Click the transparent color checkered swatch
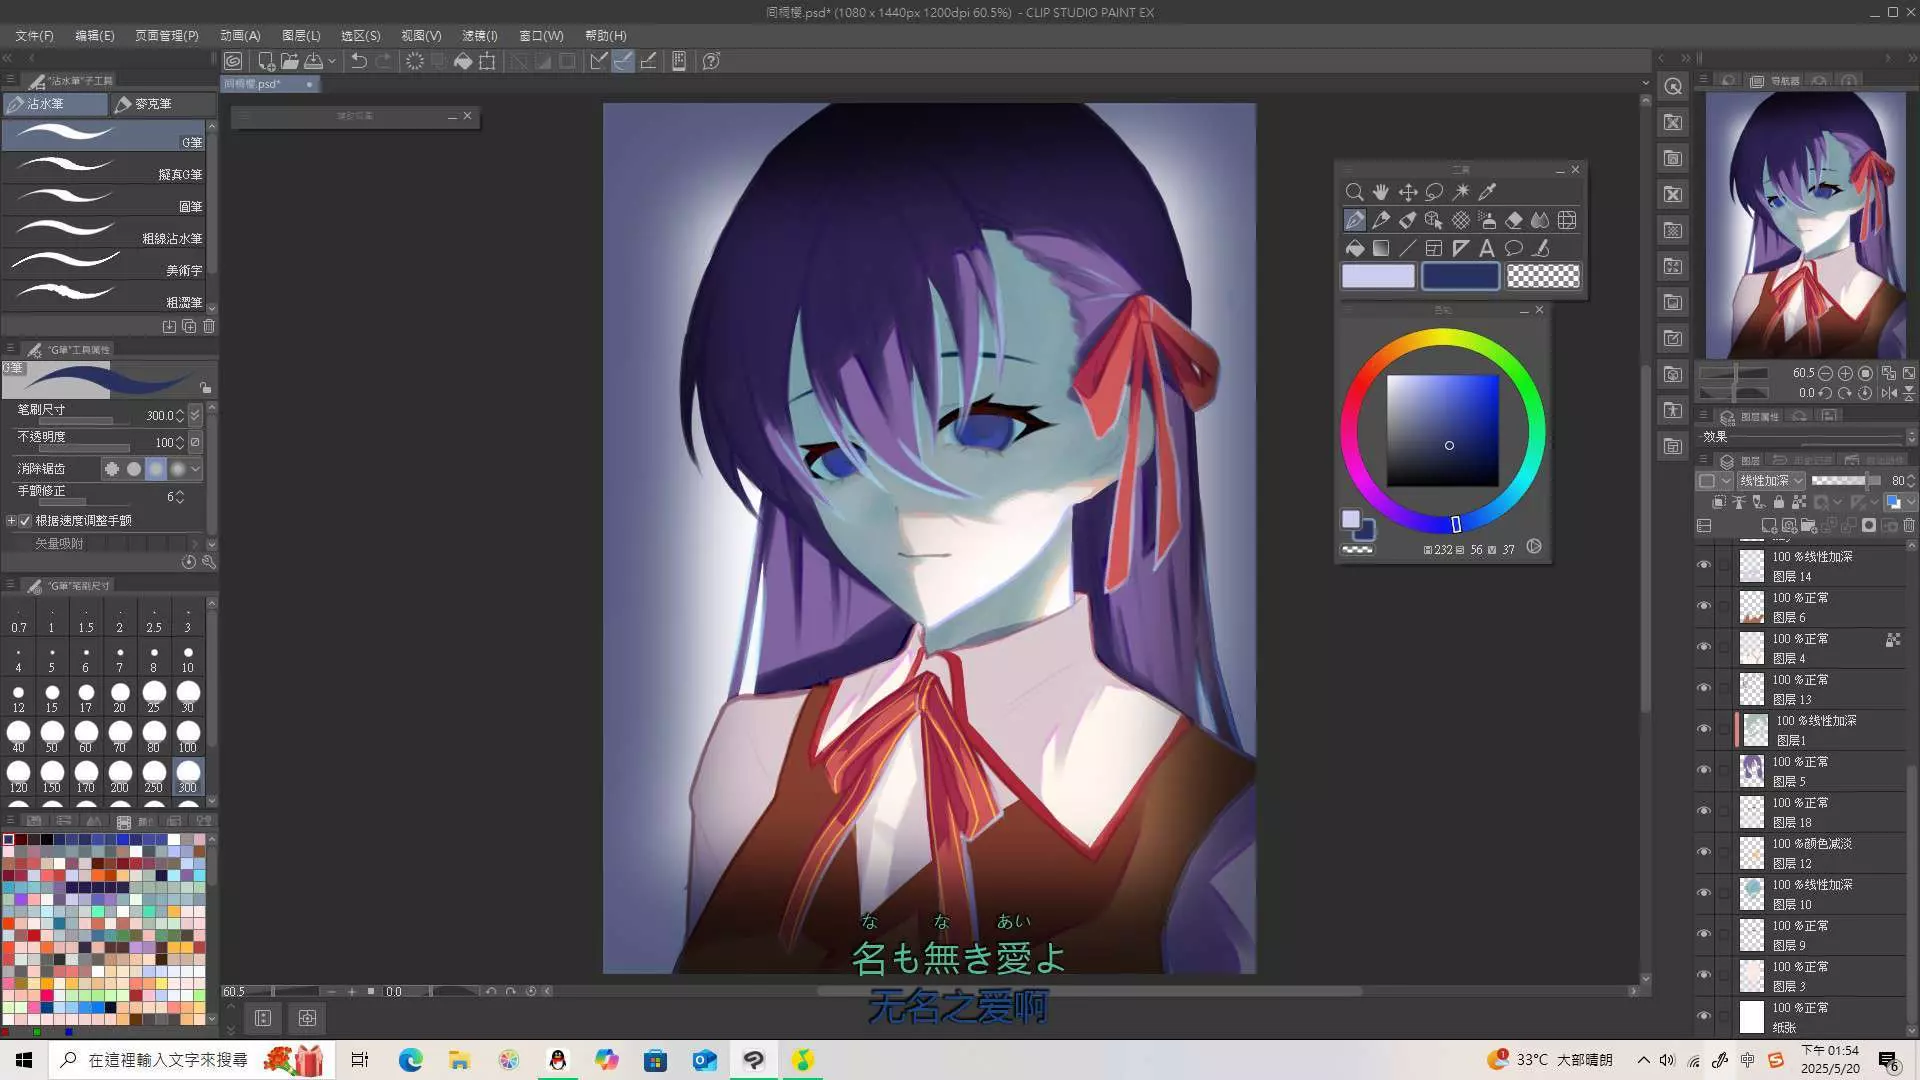 tap(1542, 276)
